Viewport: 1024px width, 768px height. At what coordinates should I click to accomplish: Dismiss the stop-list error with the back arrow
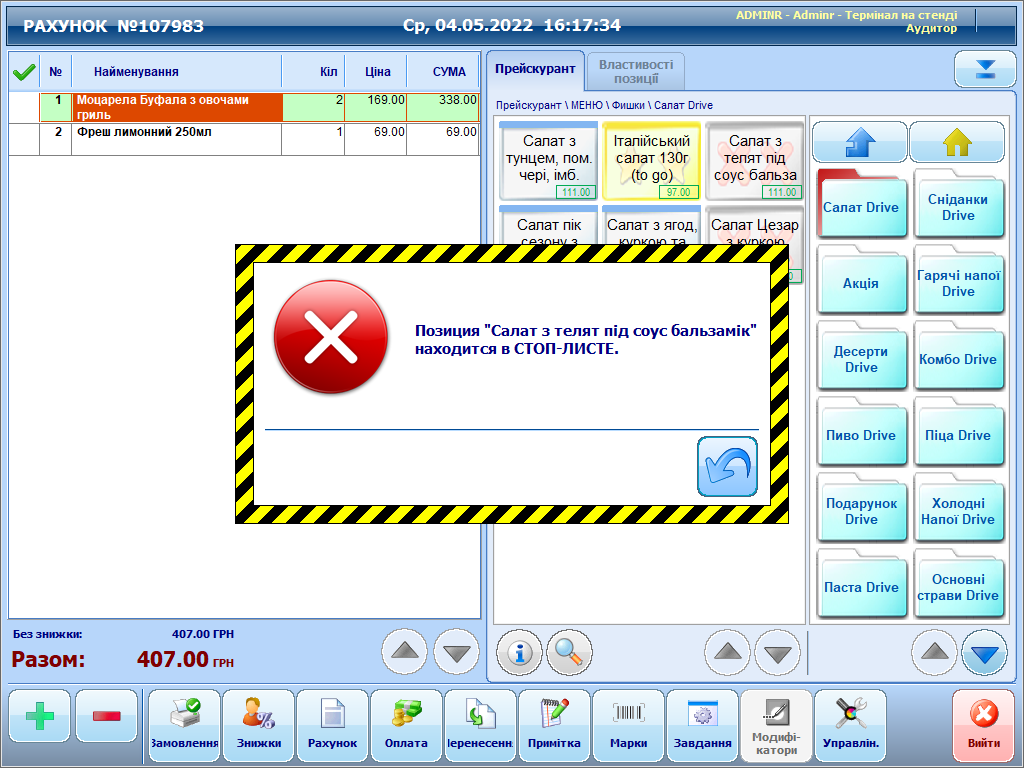727,467
